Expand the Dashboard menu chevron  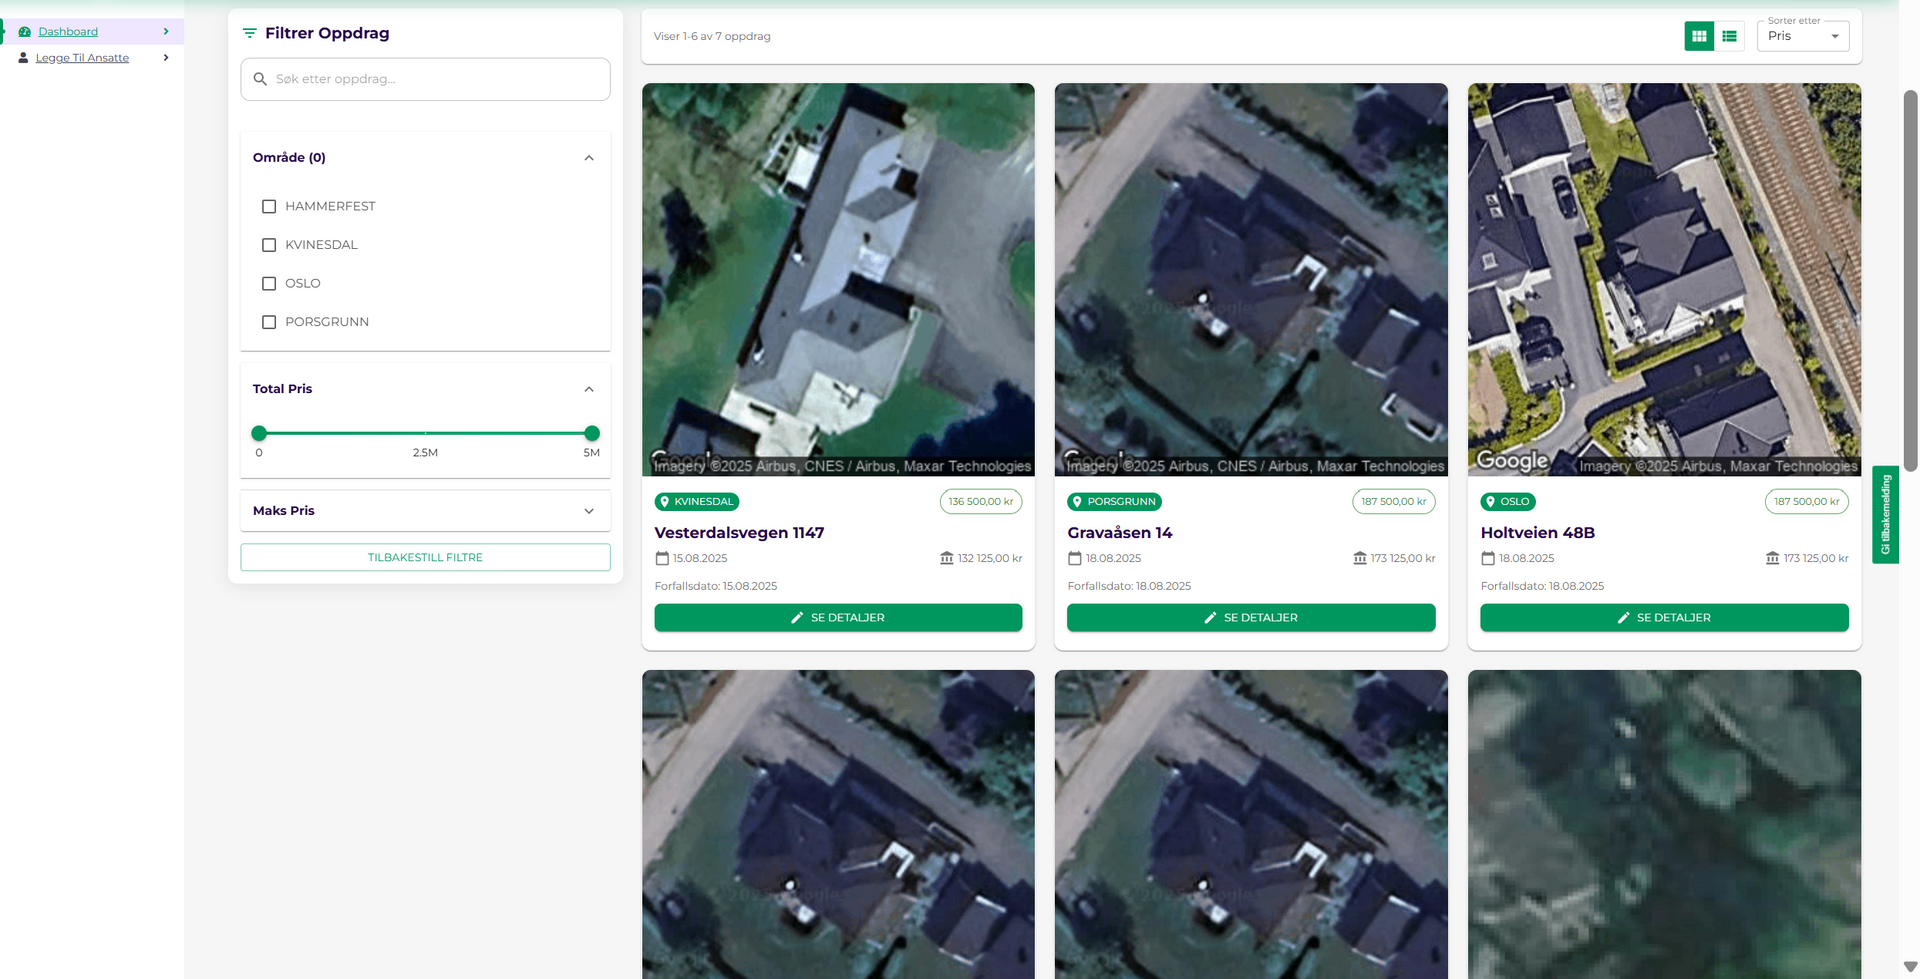(166, 32)
